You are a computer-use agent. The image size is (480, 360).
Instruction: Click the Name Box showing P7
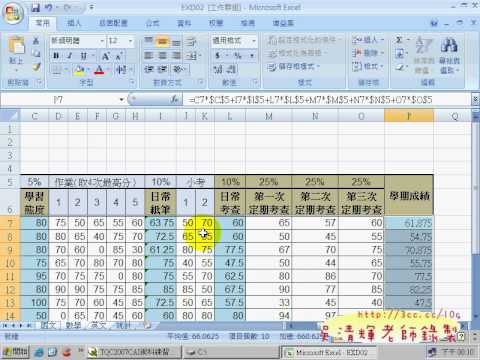tap(59, 99)
